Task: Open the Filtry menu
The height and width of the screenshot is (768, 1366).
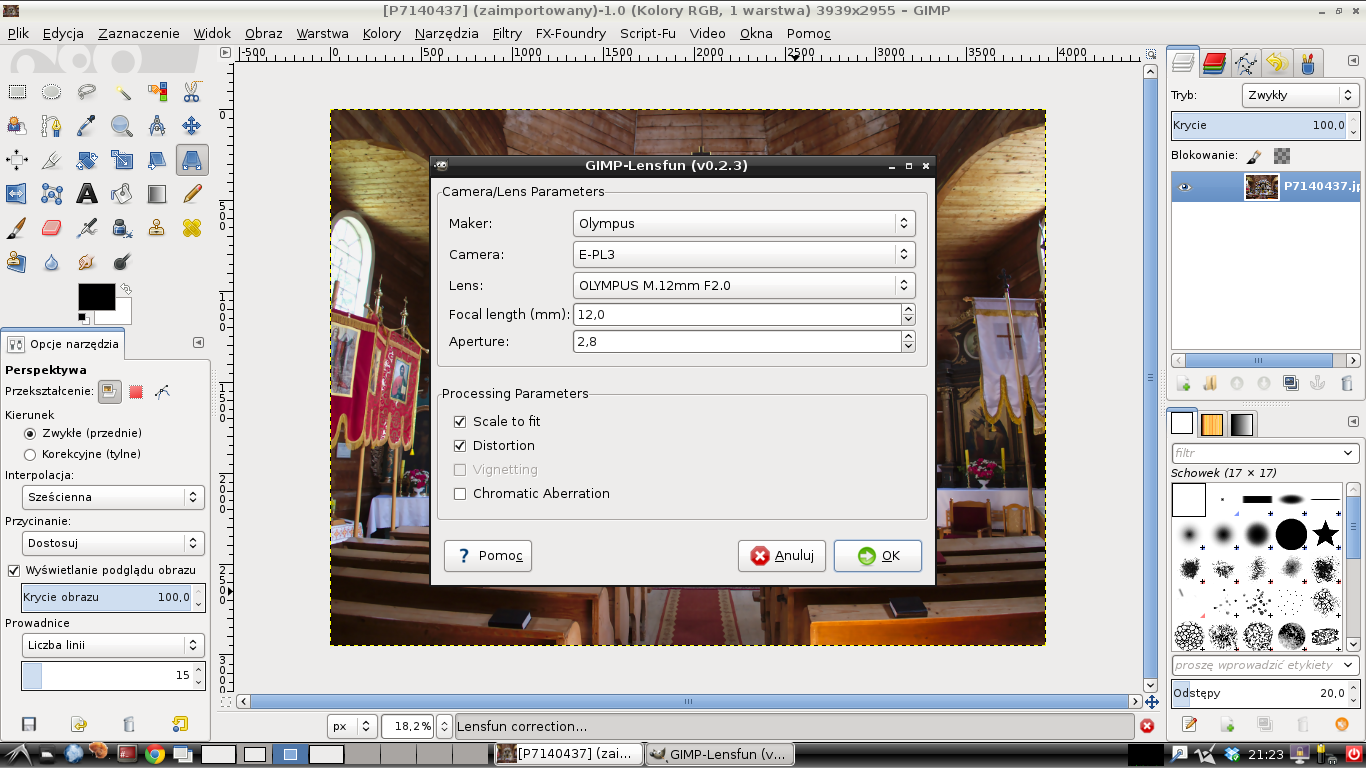Action: click(x=507, y=33)
